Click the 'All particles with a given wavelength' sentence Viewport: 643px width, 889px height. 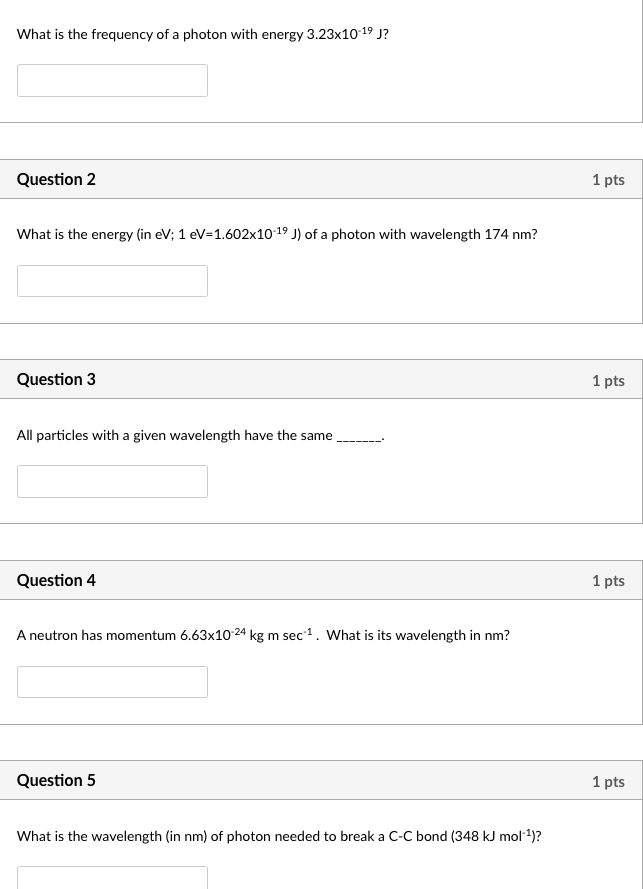click(201, 435)
